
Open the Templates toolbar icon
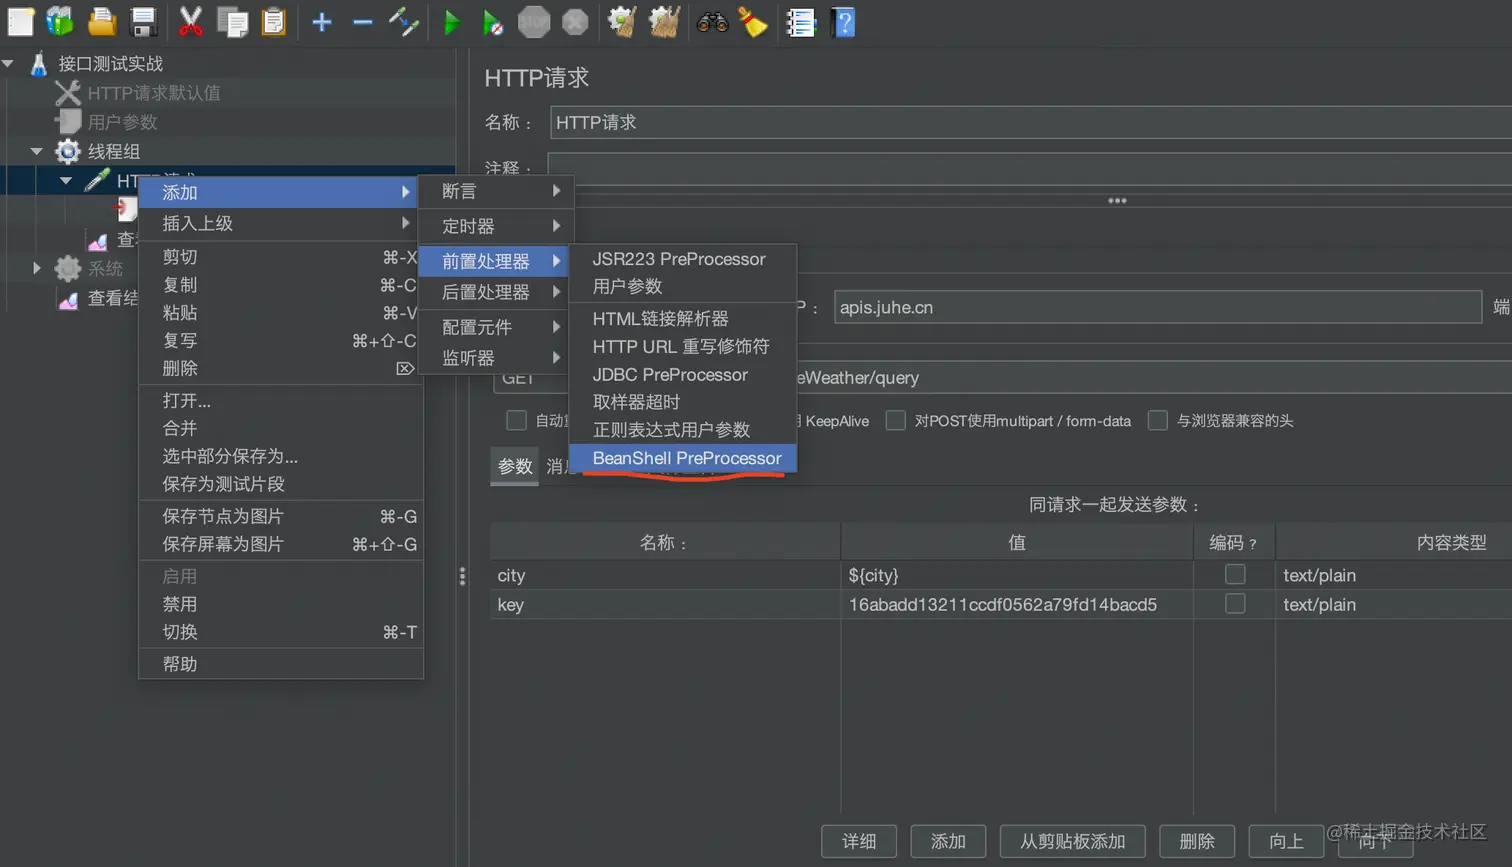coord(60,21)
